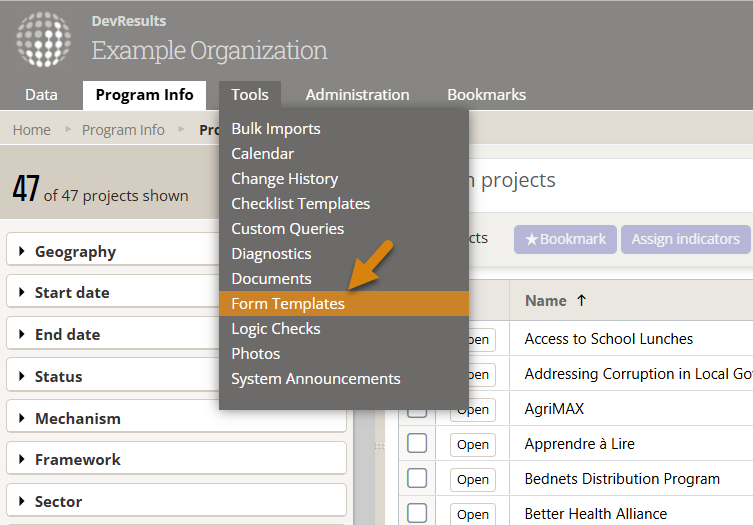Switch to the Administration tab
Viewport: 753px width, 525px height.
[357, 95]
